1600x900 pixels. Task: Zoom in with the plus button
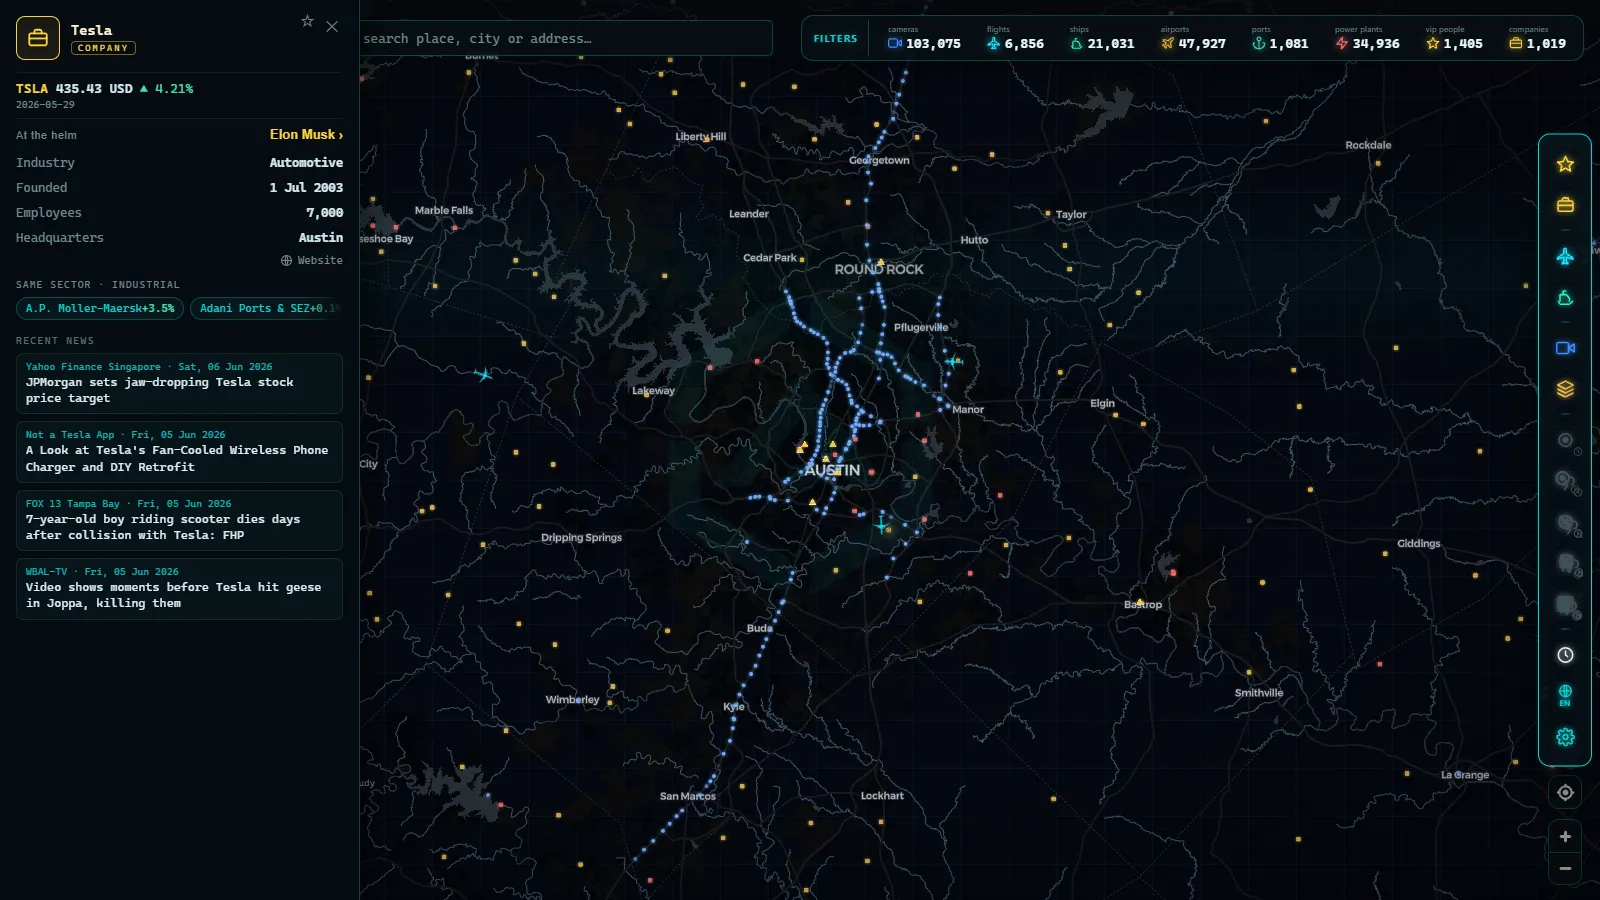click(x=1565, y=836)
